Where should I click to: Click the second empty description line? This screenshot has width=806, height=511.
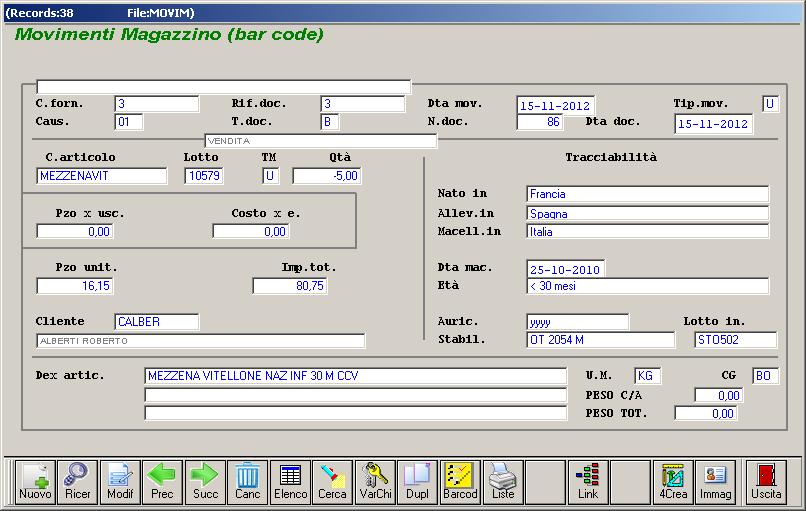tap(356, 395)
